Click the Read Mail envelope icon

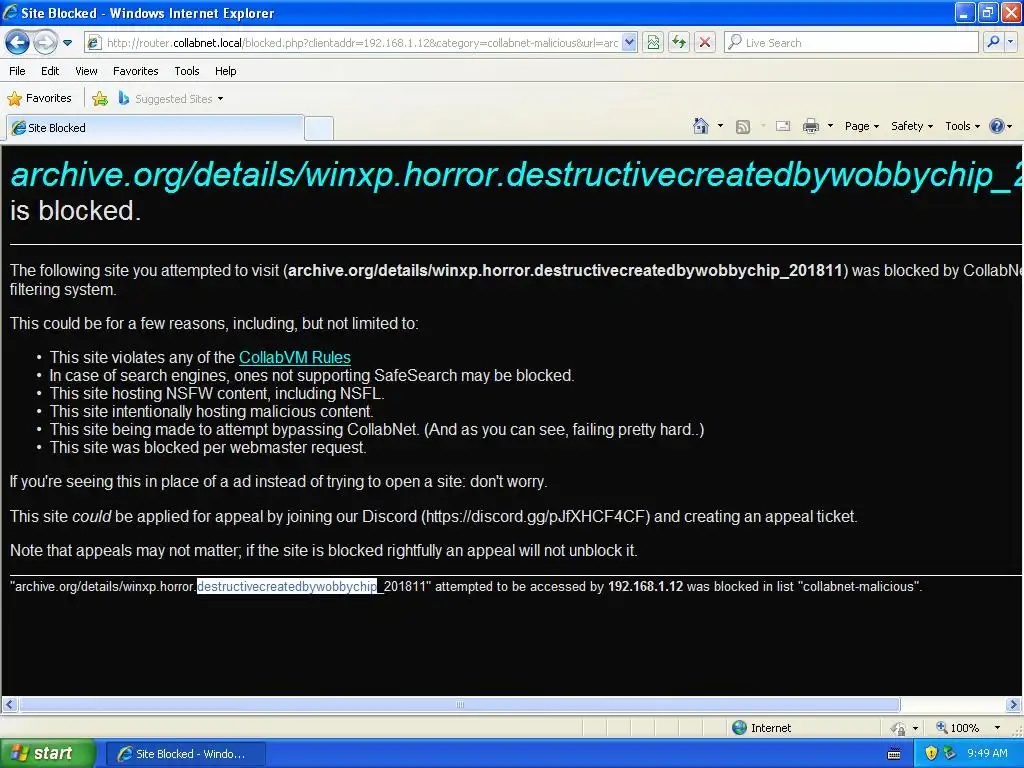click(783, 127)
